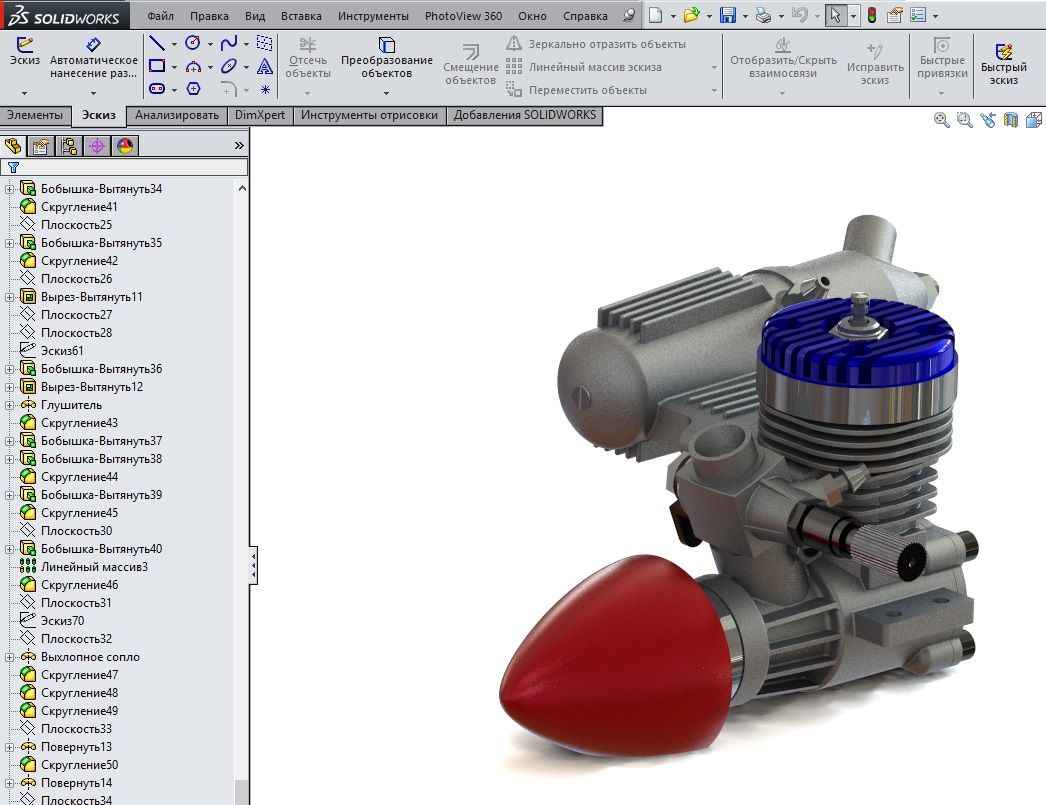Open the Вставка menu
The image size is (1046, 805).
302,15
